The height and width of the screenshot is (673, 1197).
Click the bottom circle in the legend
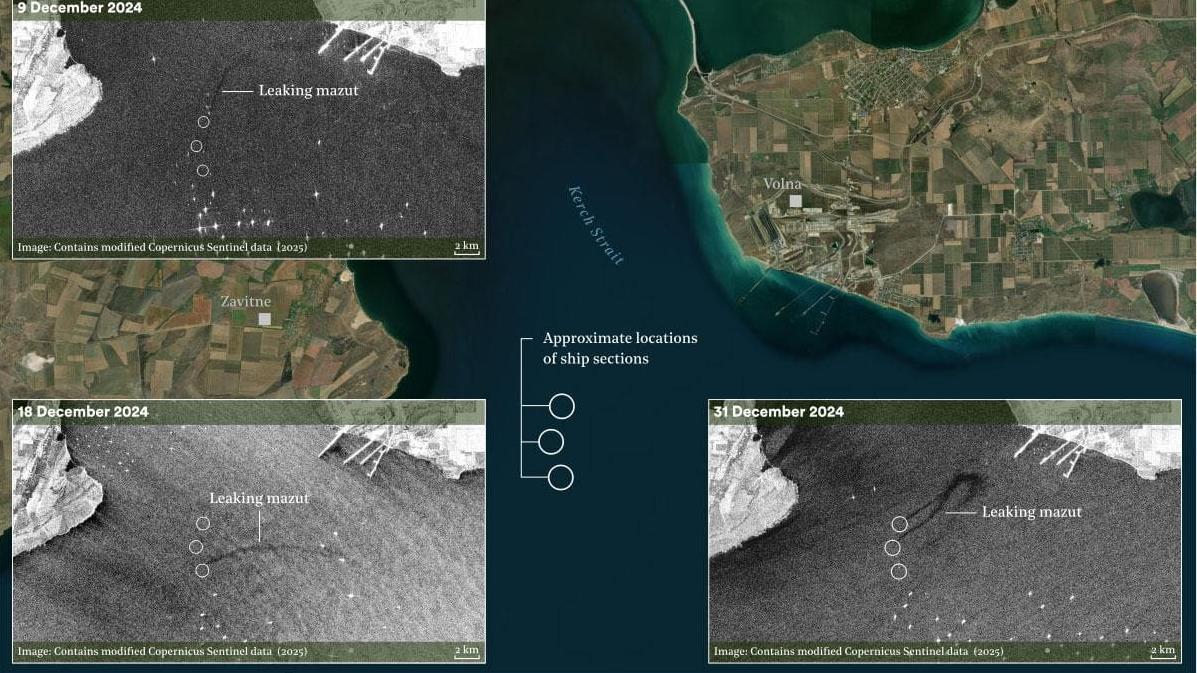(x=561, y=478)
